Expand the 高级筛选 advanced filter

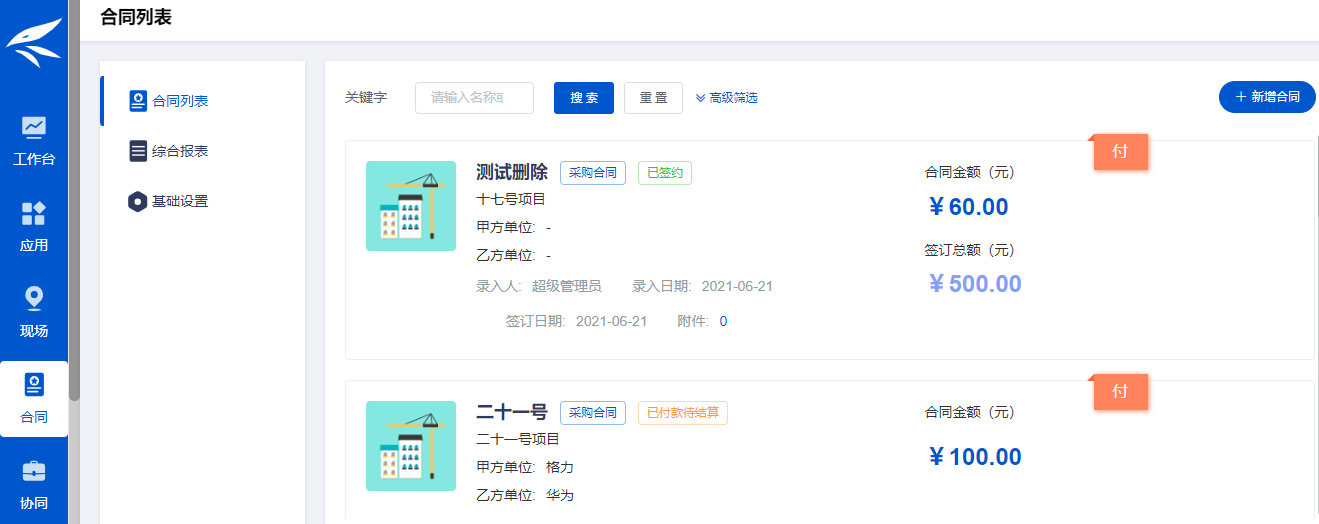click(727, 98)
